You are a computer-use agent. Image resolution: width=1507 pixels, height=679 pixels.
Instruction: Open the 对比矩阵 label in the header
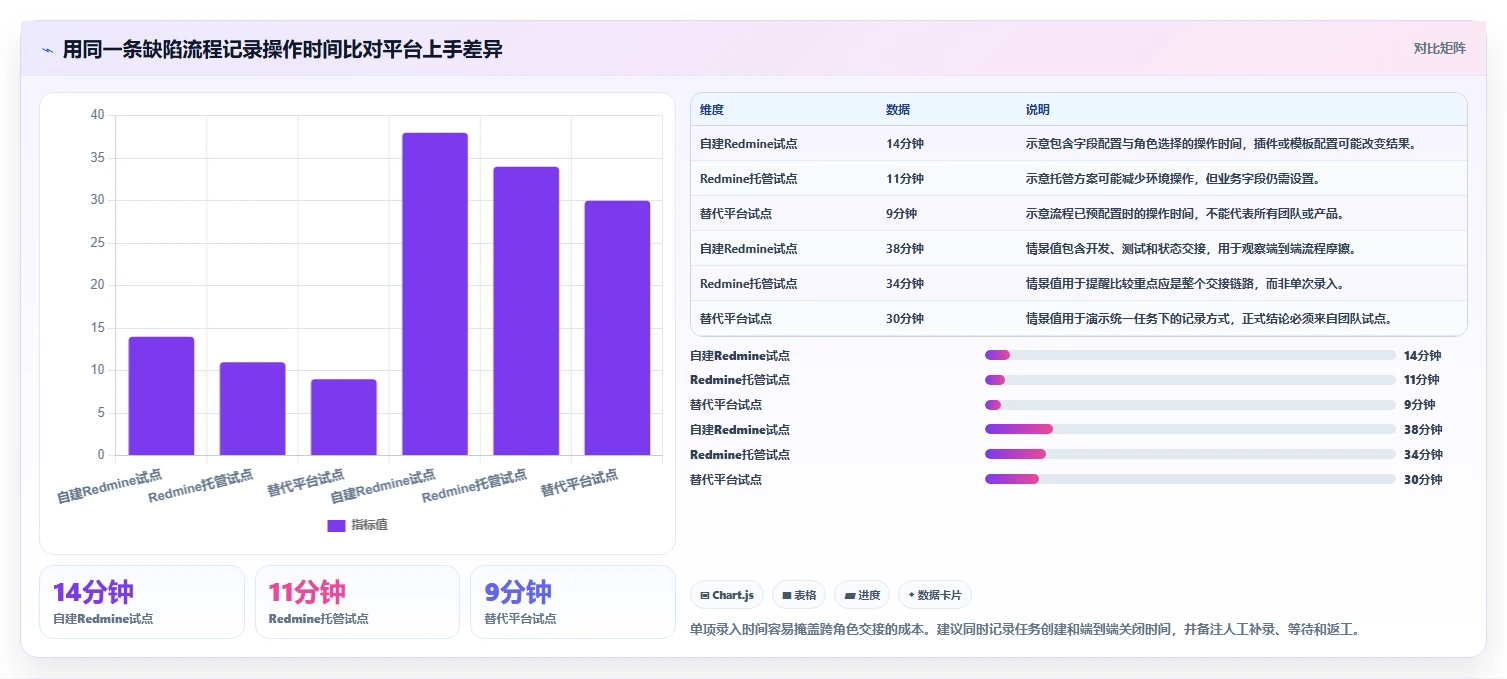click(1440, 48)
